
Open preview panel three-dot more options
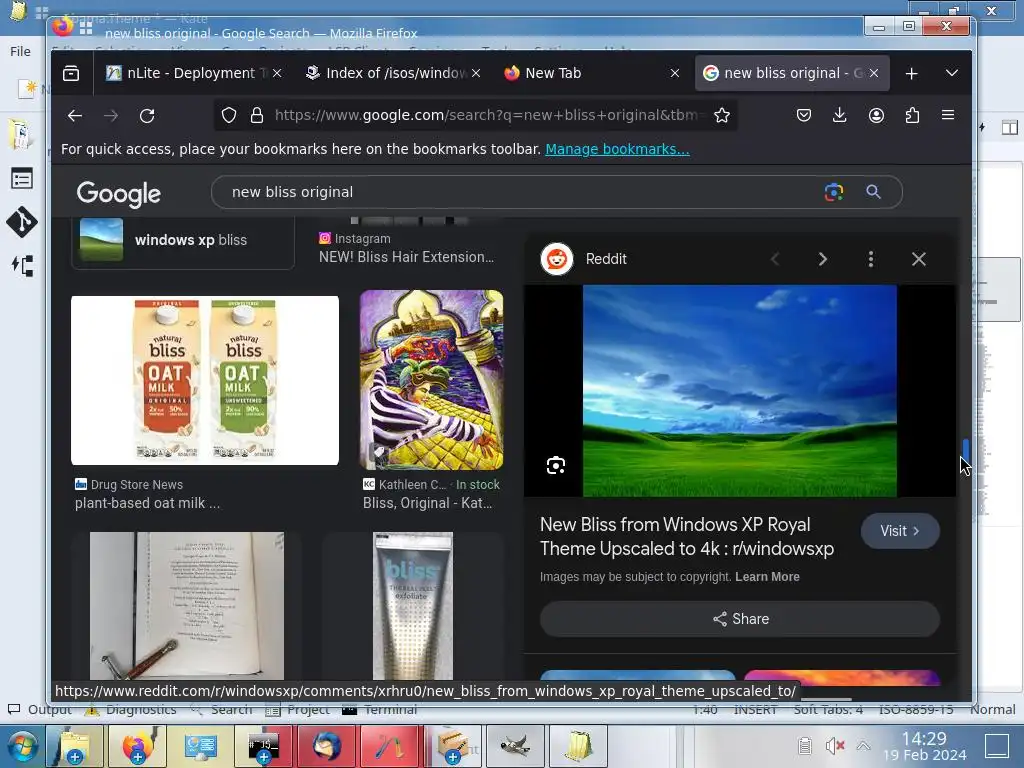tap(871, 259)
